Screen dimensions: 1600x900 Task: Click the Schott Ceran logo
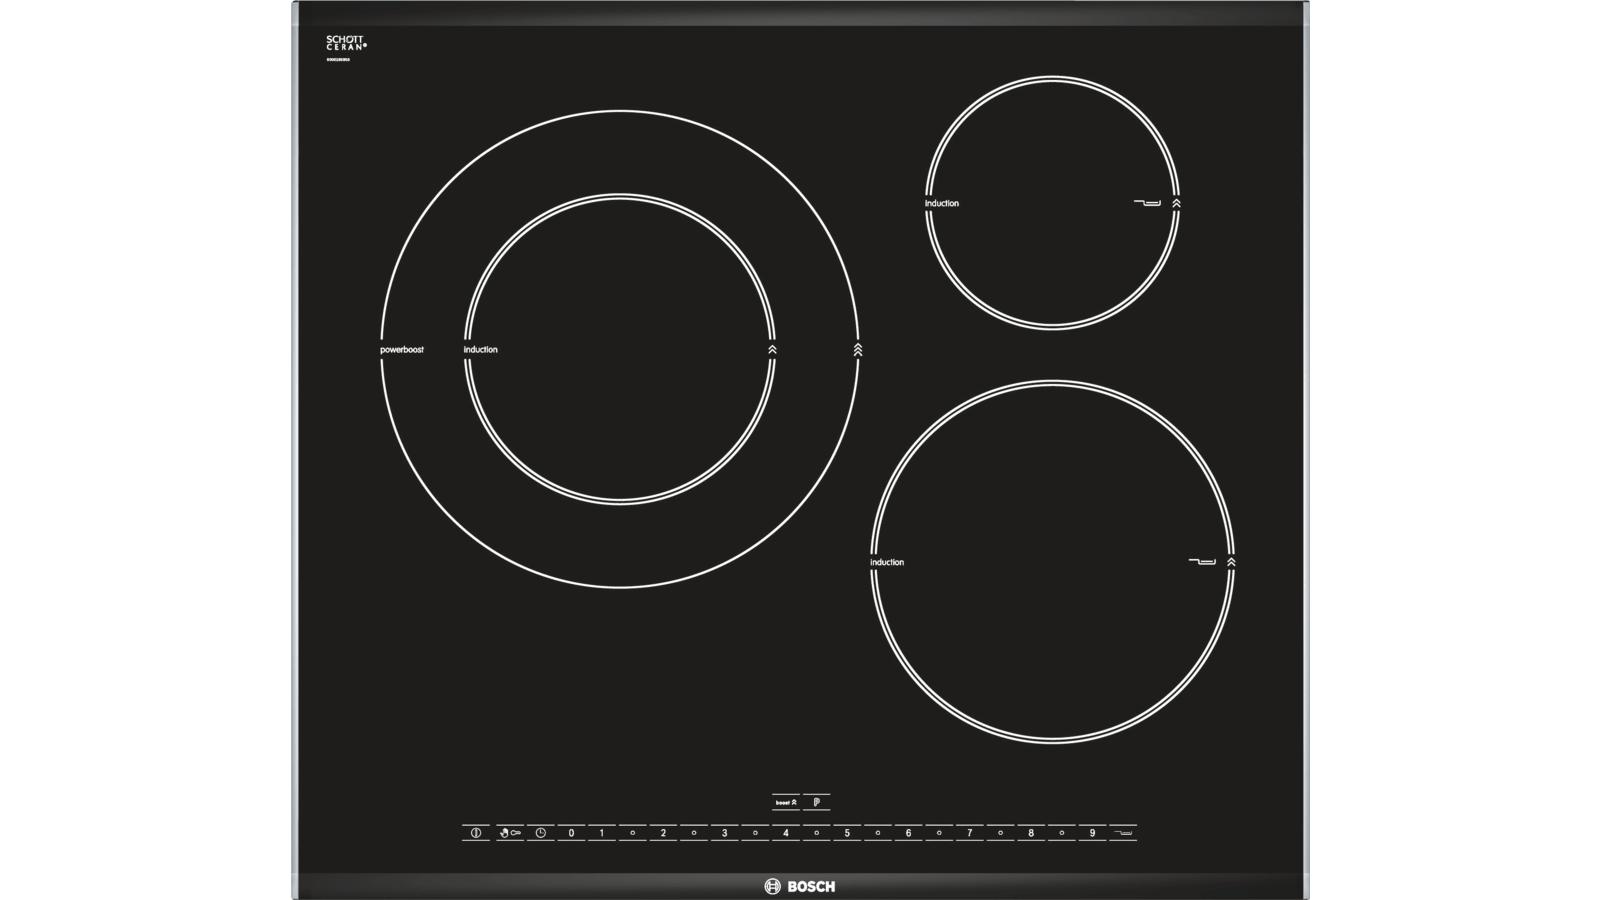[346, 43]
